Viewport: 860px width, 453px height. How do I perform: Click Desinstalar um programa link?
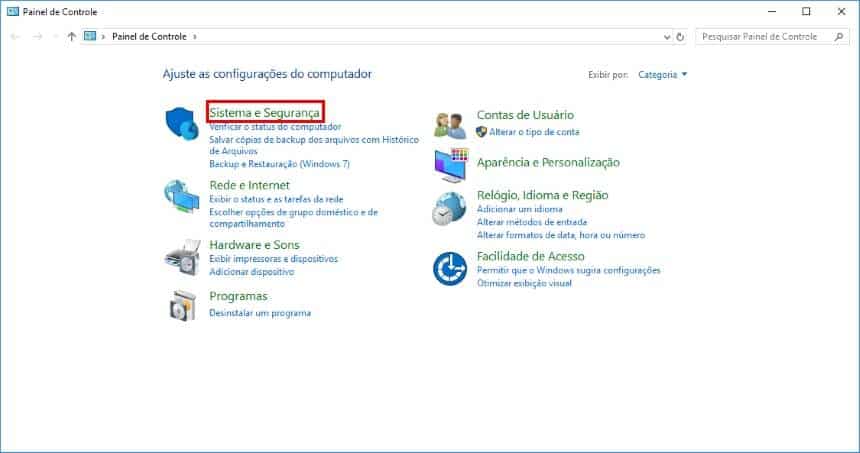tap(260, 313)
